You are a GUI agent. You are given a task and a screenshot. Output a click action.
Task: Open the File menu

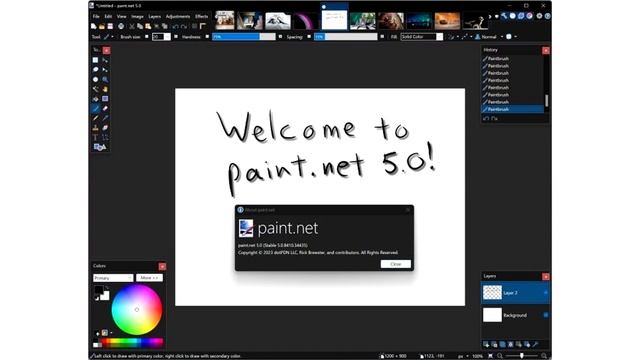pyautogui.click(x=96, y=17)
